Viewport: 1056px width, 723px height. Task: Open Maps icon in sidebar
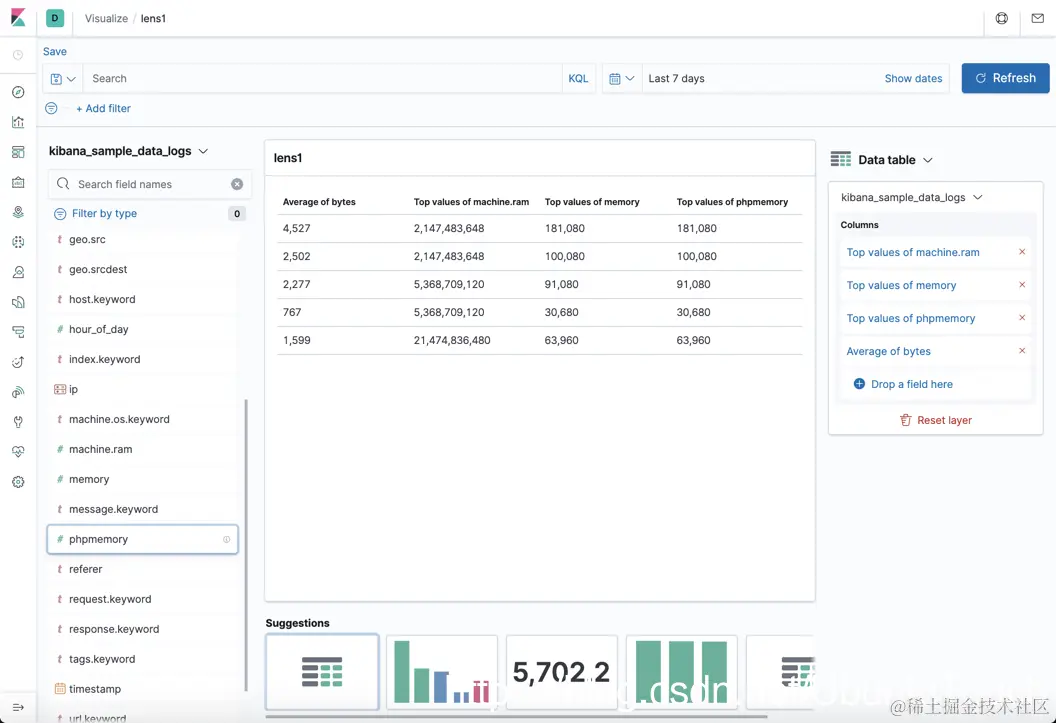[x=18, y=212]
